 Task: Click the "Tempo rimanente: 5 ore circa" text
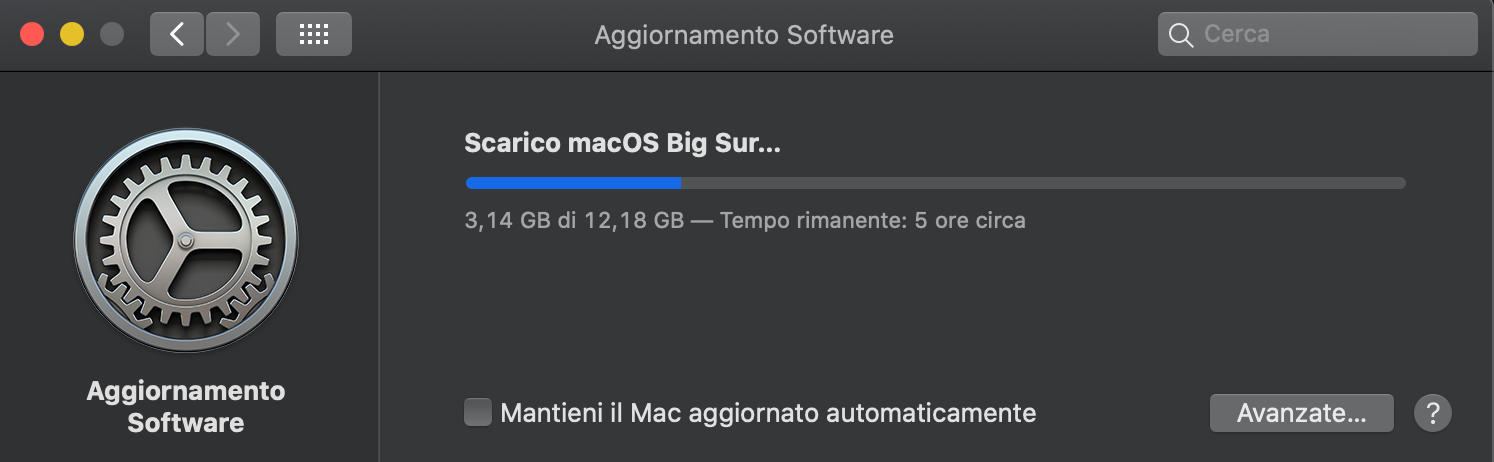tap(872, 220)
